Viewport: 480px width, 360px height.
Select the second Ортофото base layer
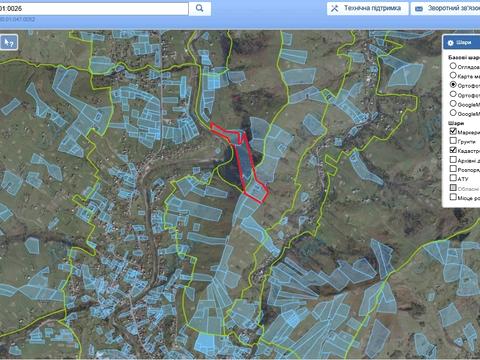tap(453, 94)
